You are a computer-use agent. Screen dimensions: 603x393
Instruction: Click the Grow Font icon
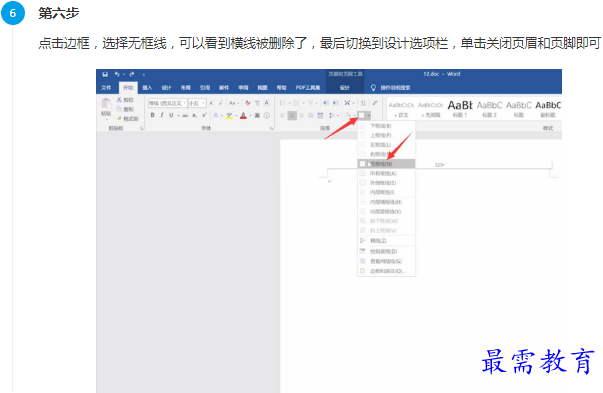coord(212,103)
